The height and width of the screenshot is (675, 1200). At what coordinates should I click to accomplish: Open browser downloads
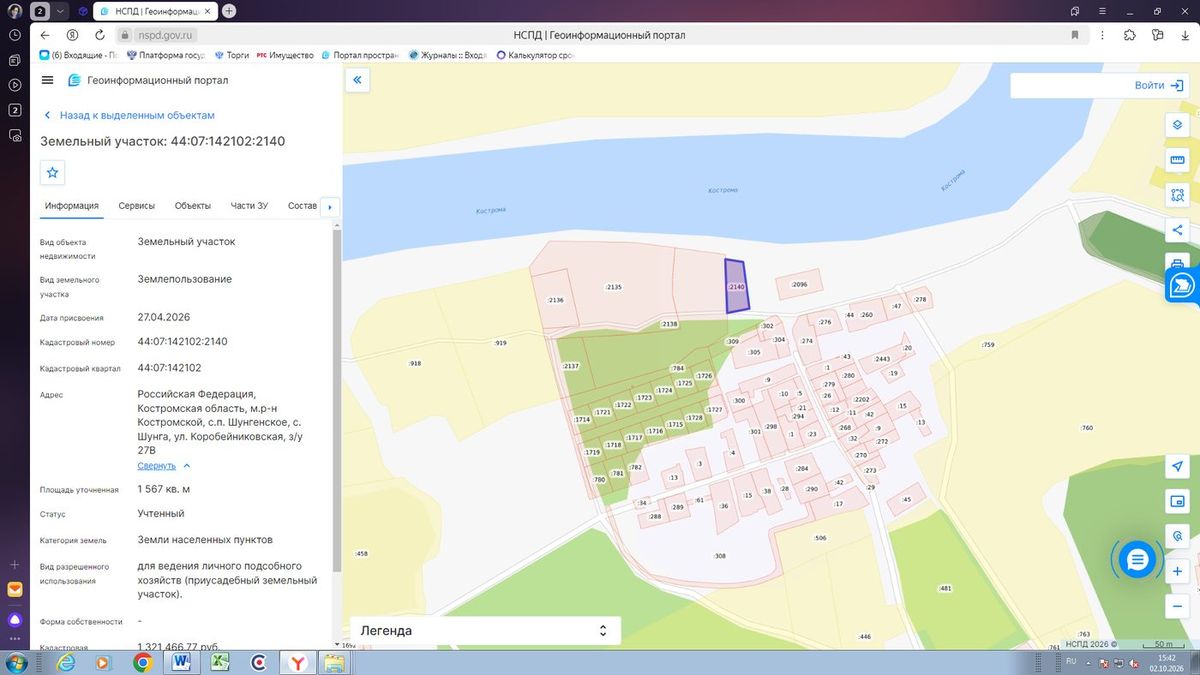click(1184, 35)
